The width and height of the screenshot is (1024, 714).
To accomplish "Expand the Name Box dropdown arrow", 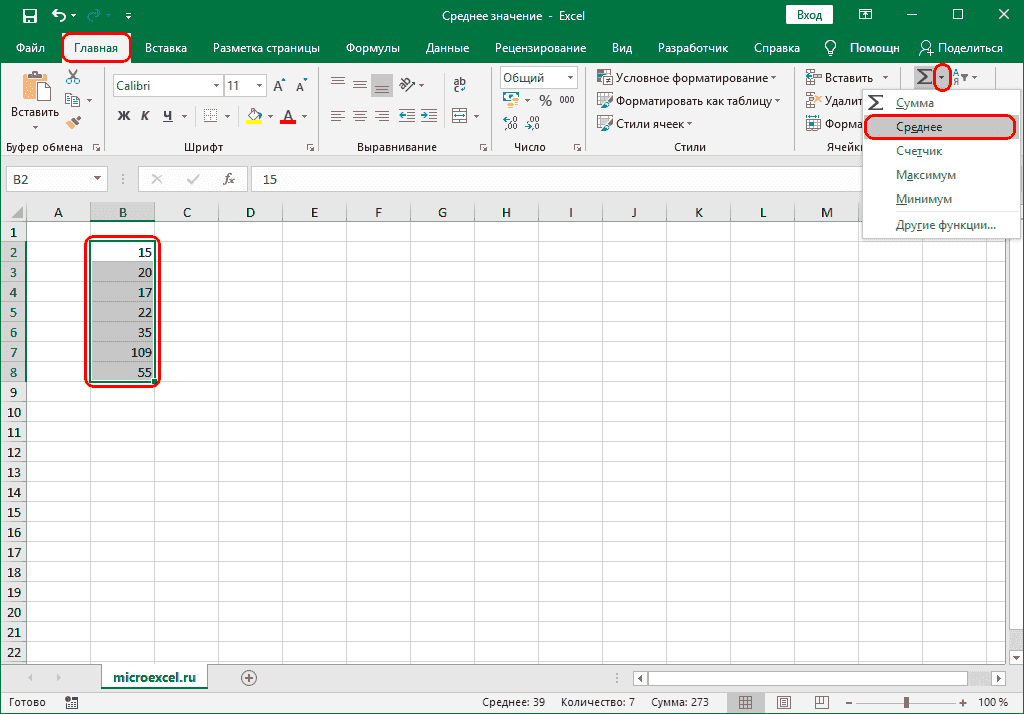I will 98,179.
